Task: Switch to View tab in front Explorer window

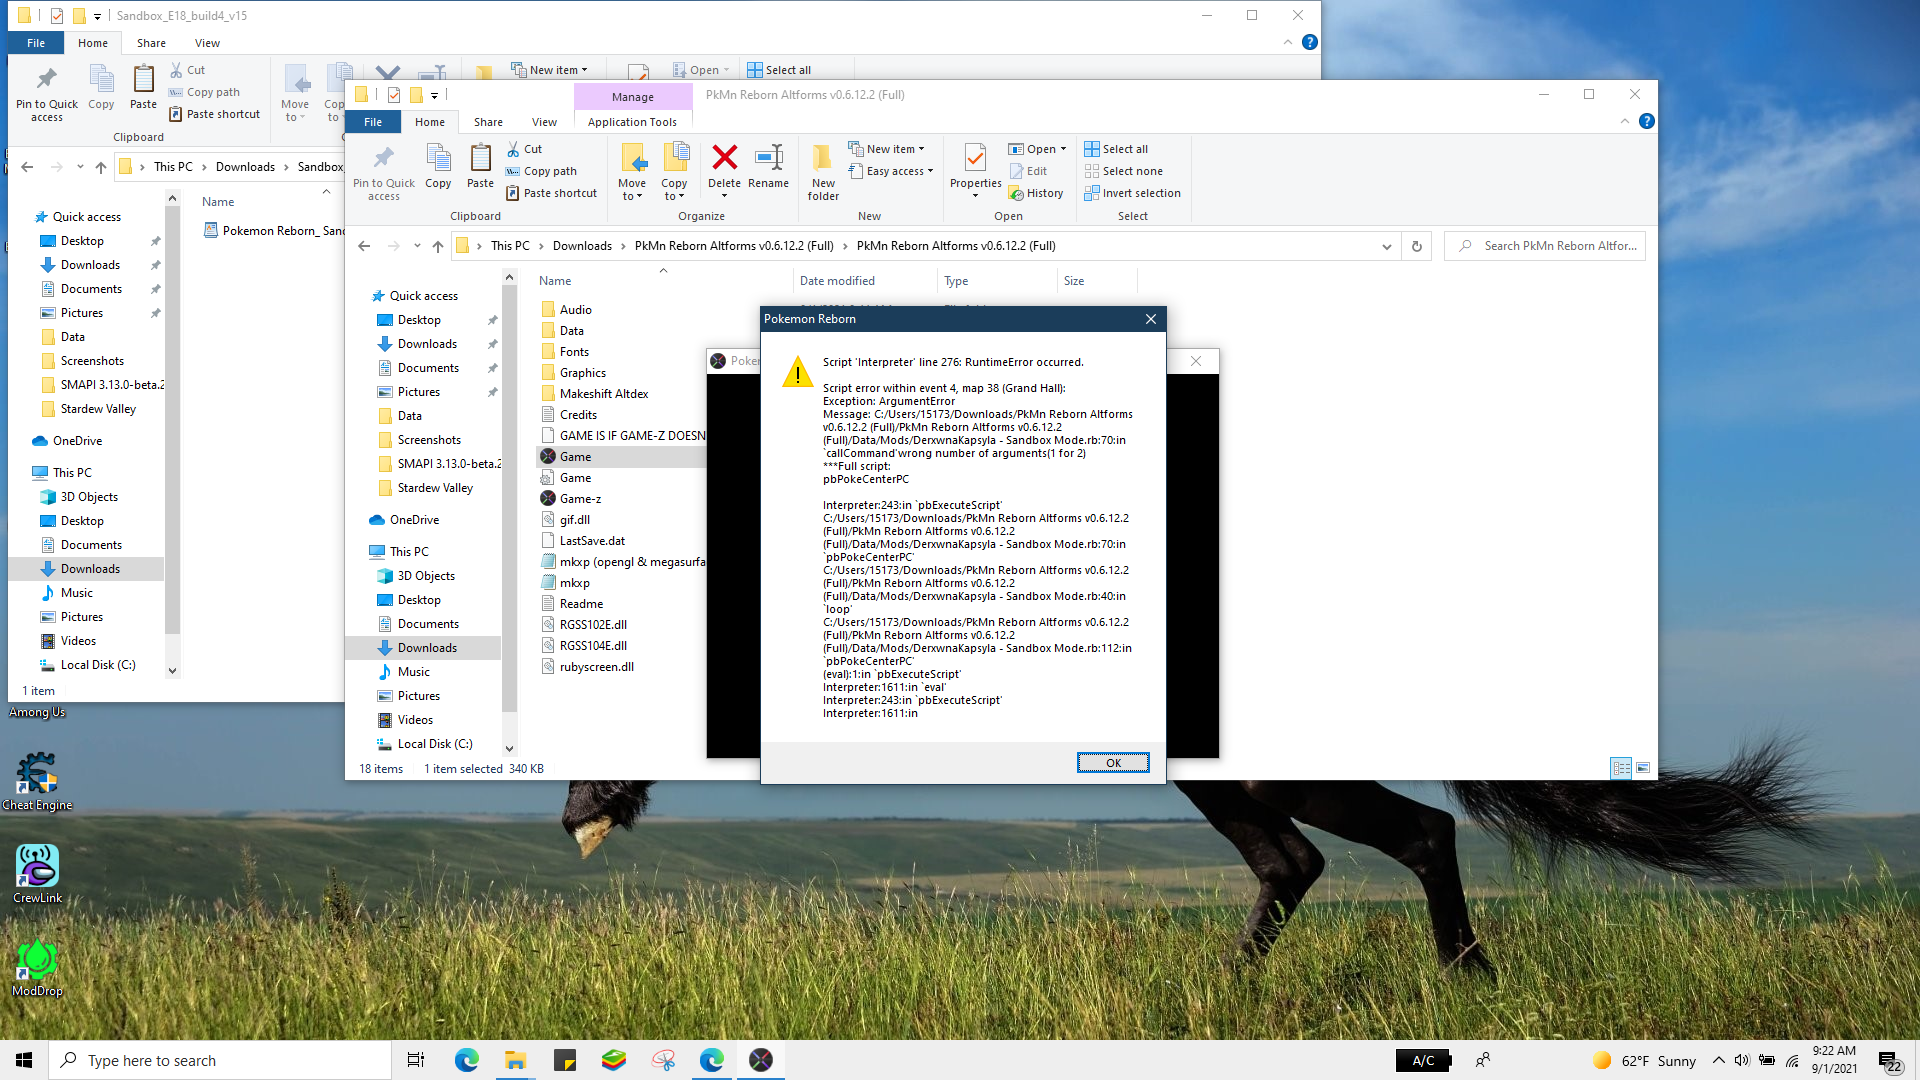Action: point(544,122)
